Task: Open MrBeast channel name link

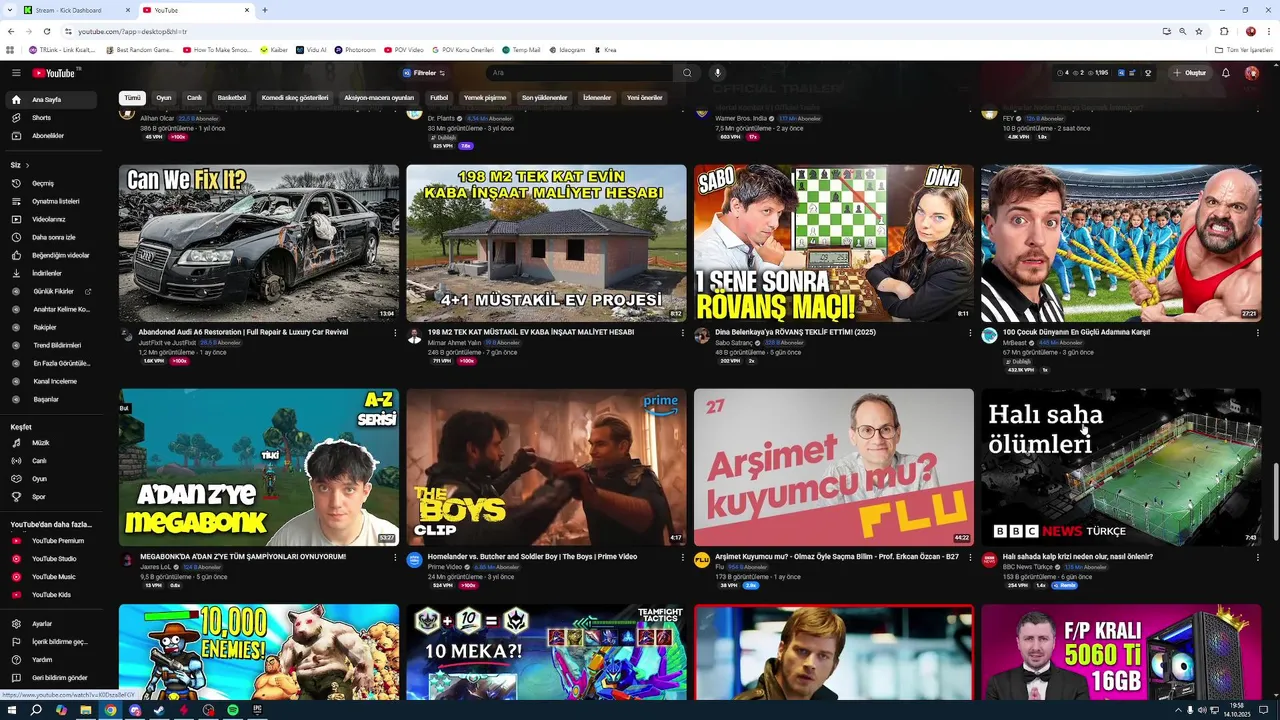Action: tap(1015, 343)
